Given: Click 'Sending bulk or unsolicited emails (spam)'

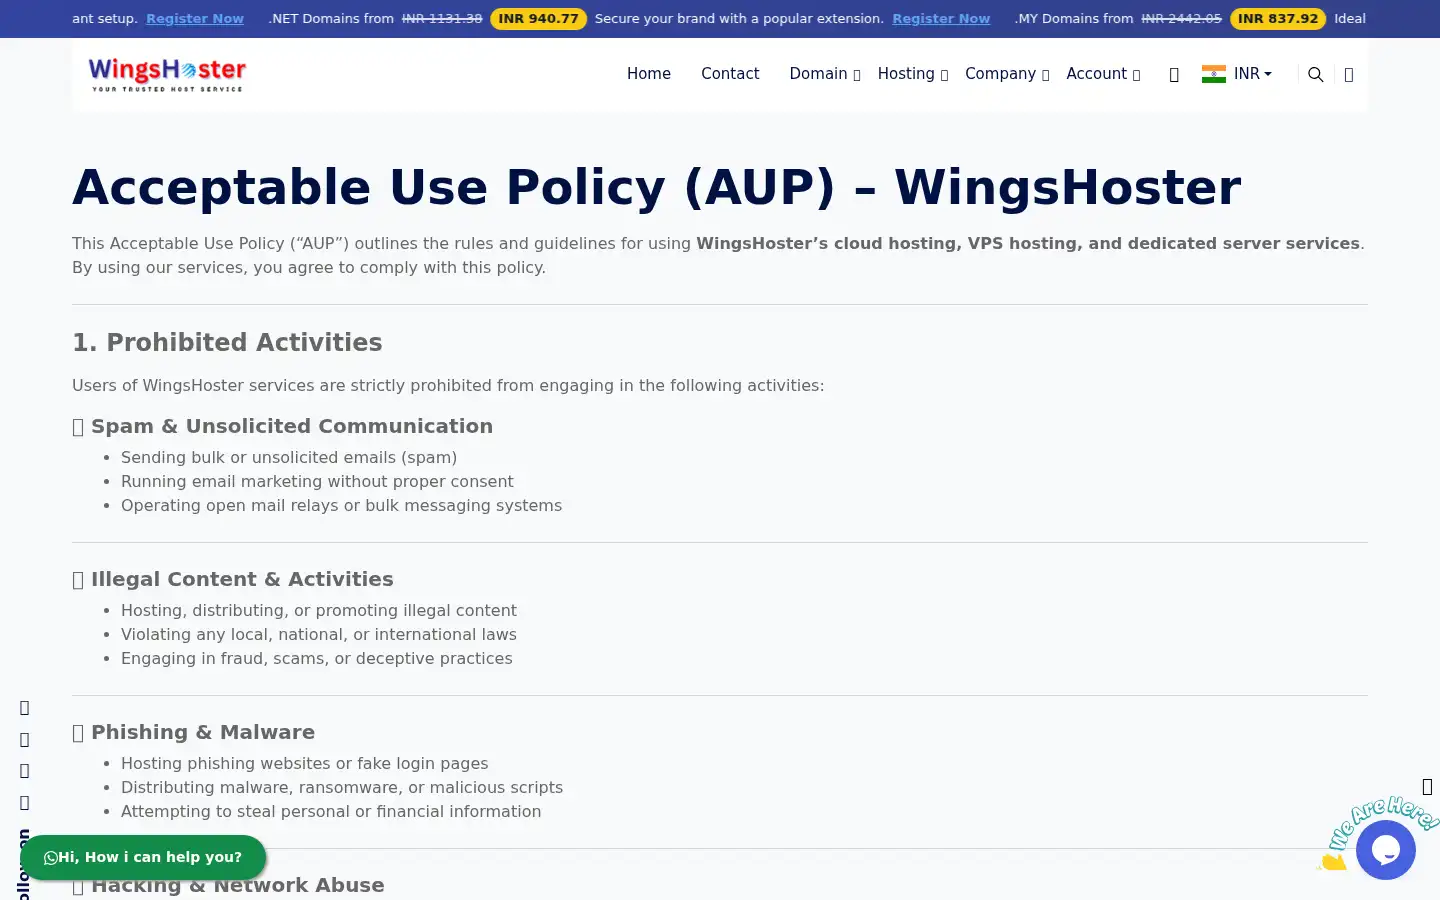Looking at the screenshot, I should coord(289,457).
